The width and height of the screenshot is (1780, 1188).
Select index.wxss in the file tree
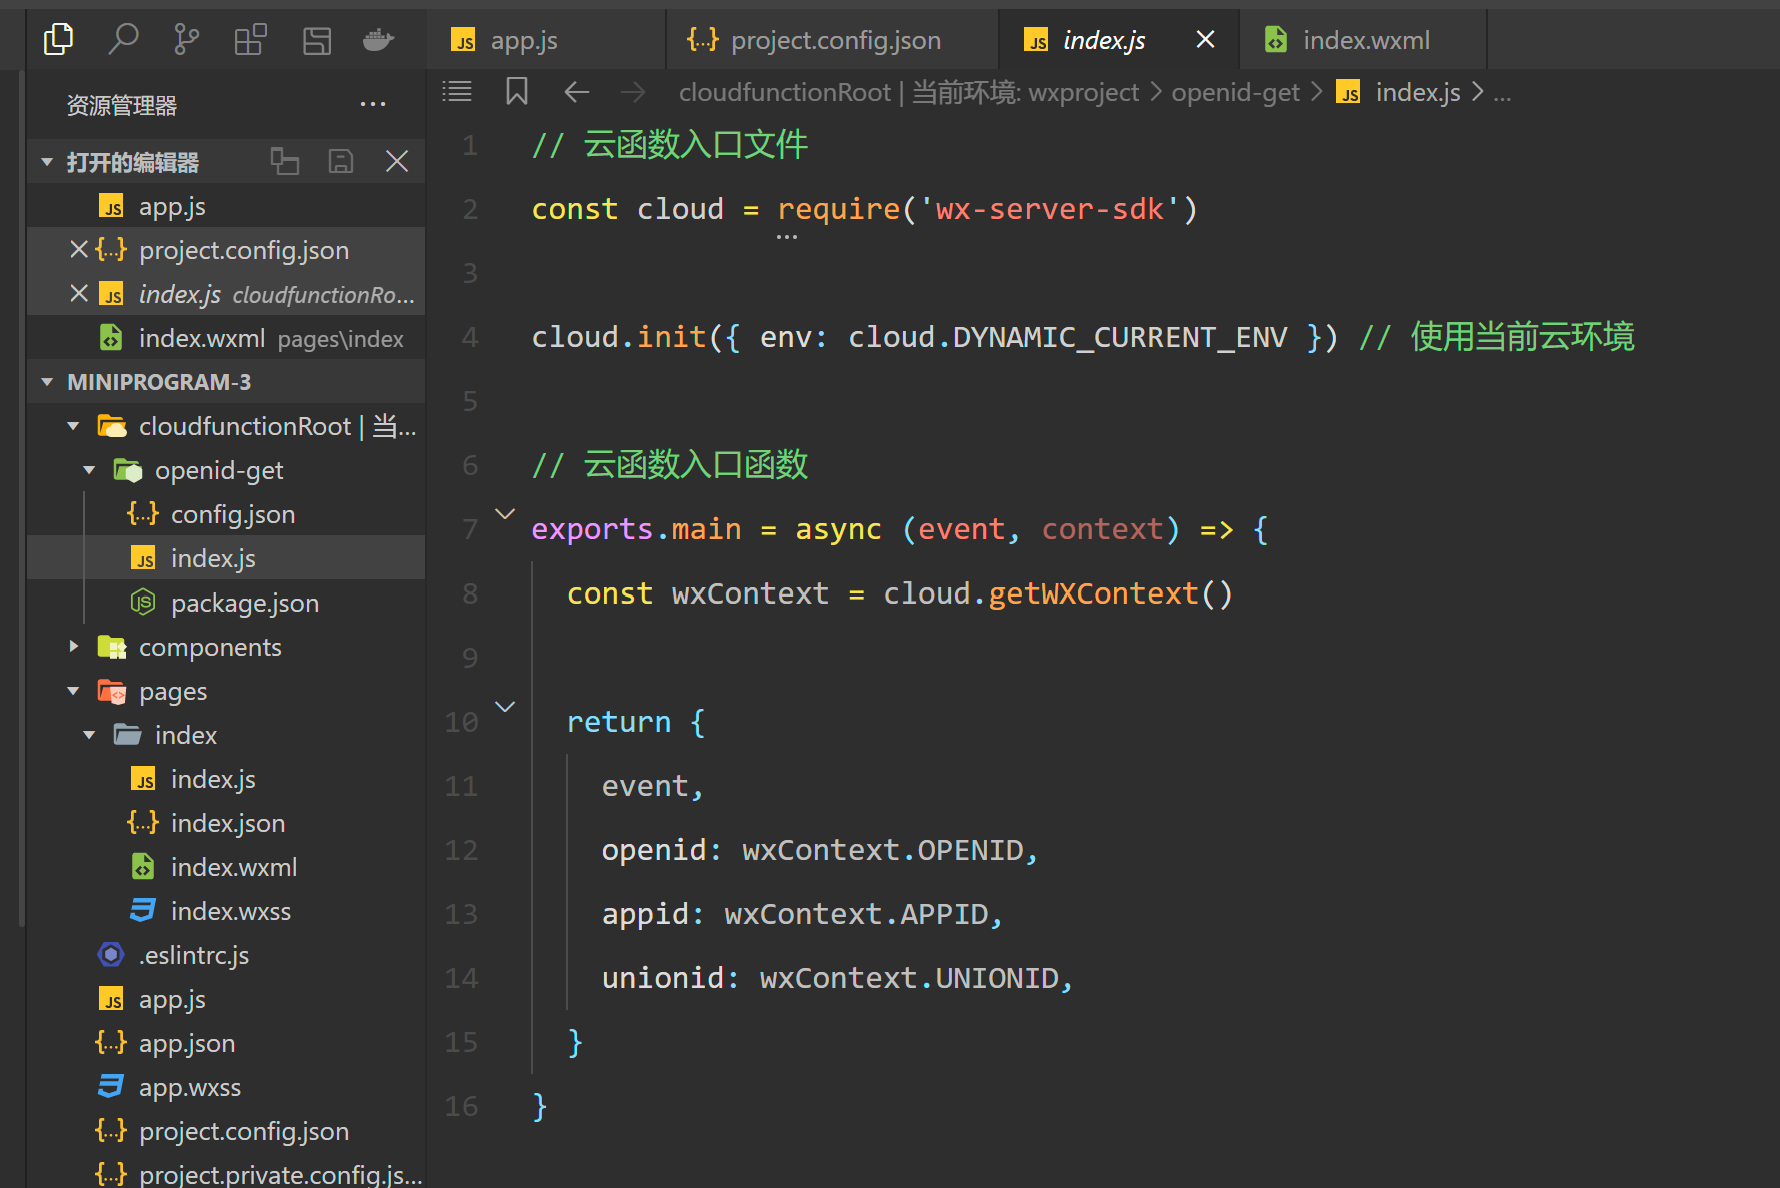coord(231,910)
